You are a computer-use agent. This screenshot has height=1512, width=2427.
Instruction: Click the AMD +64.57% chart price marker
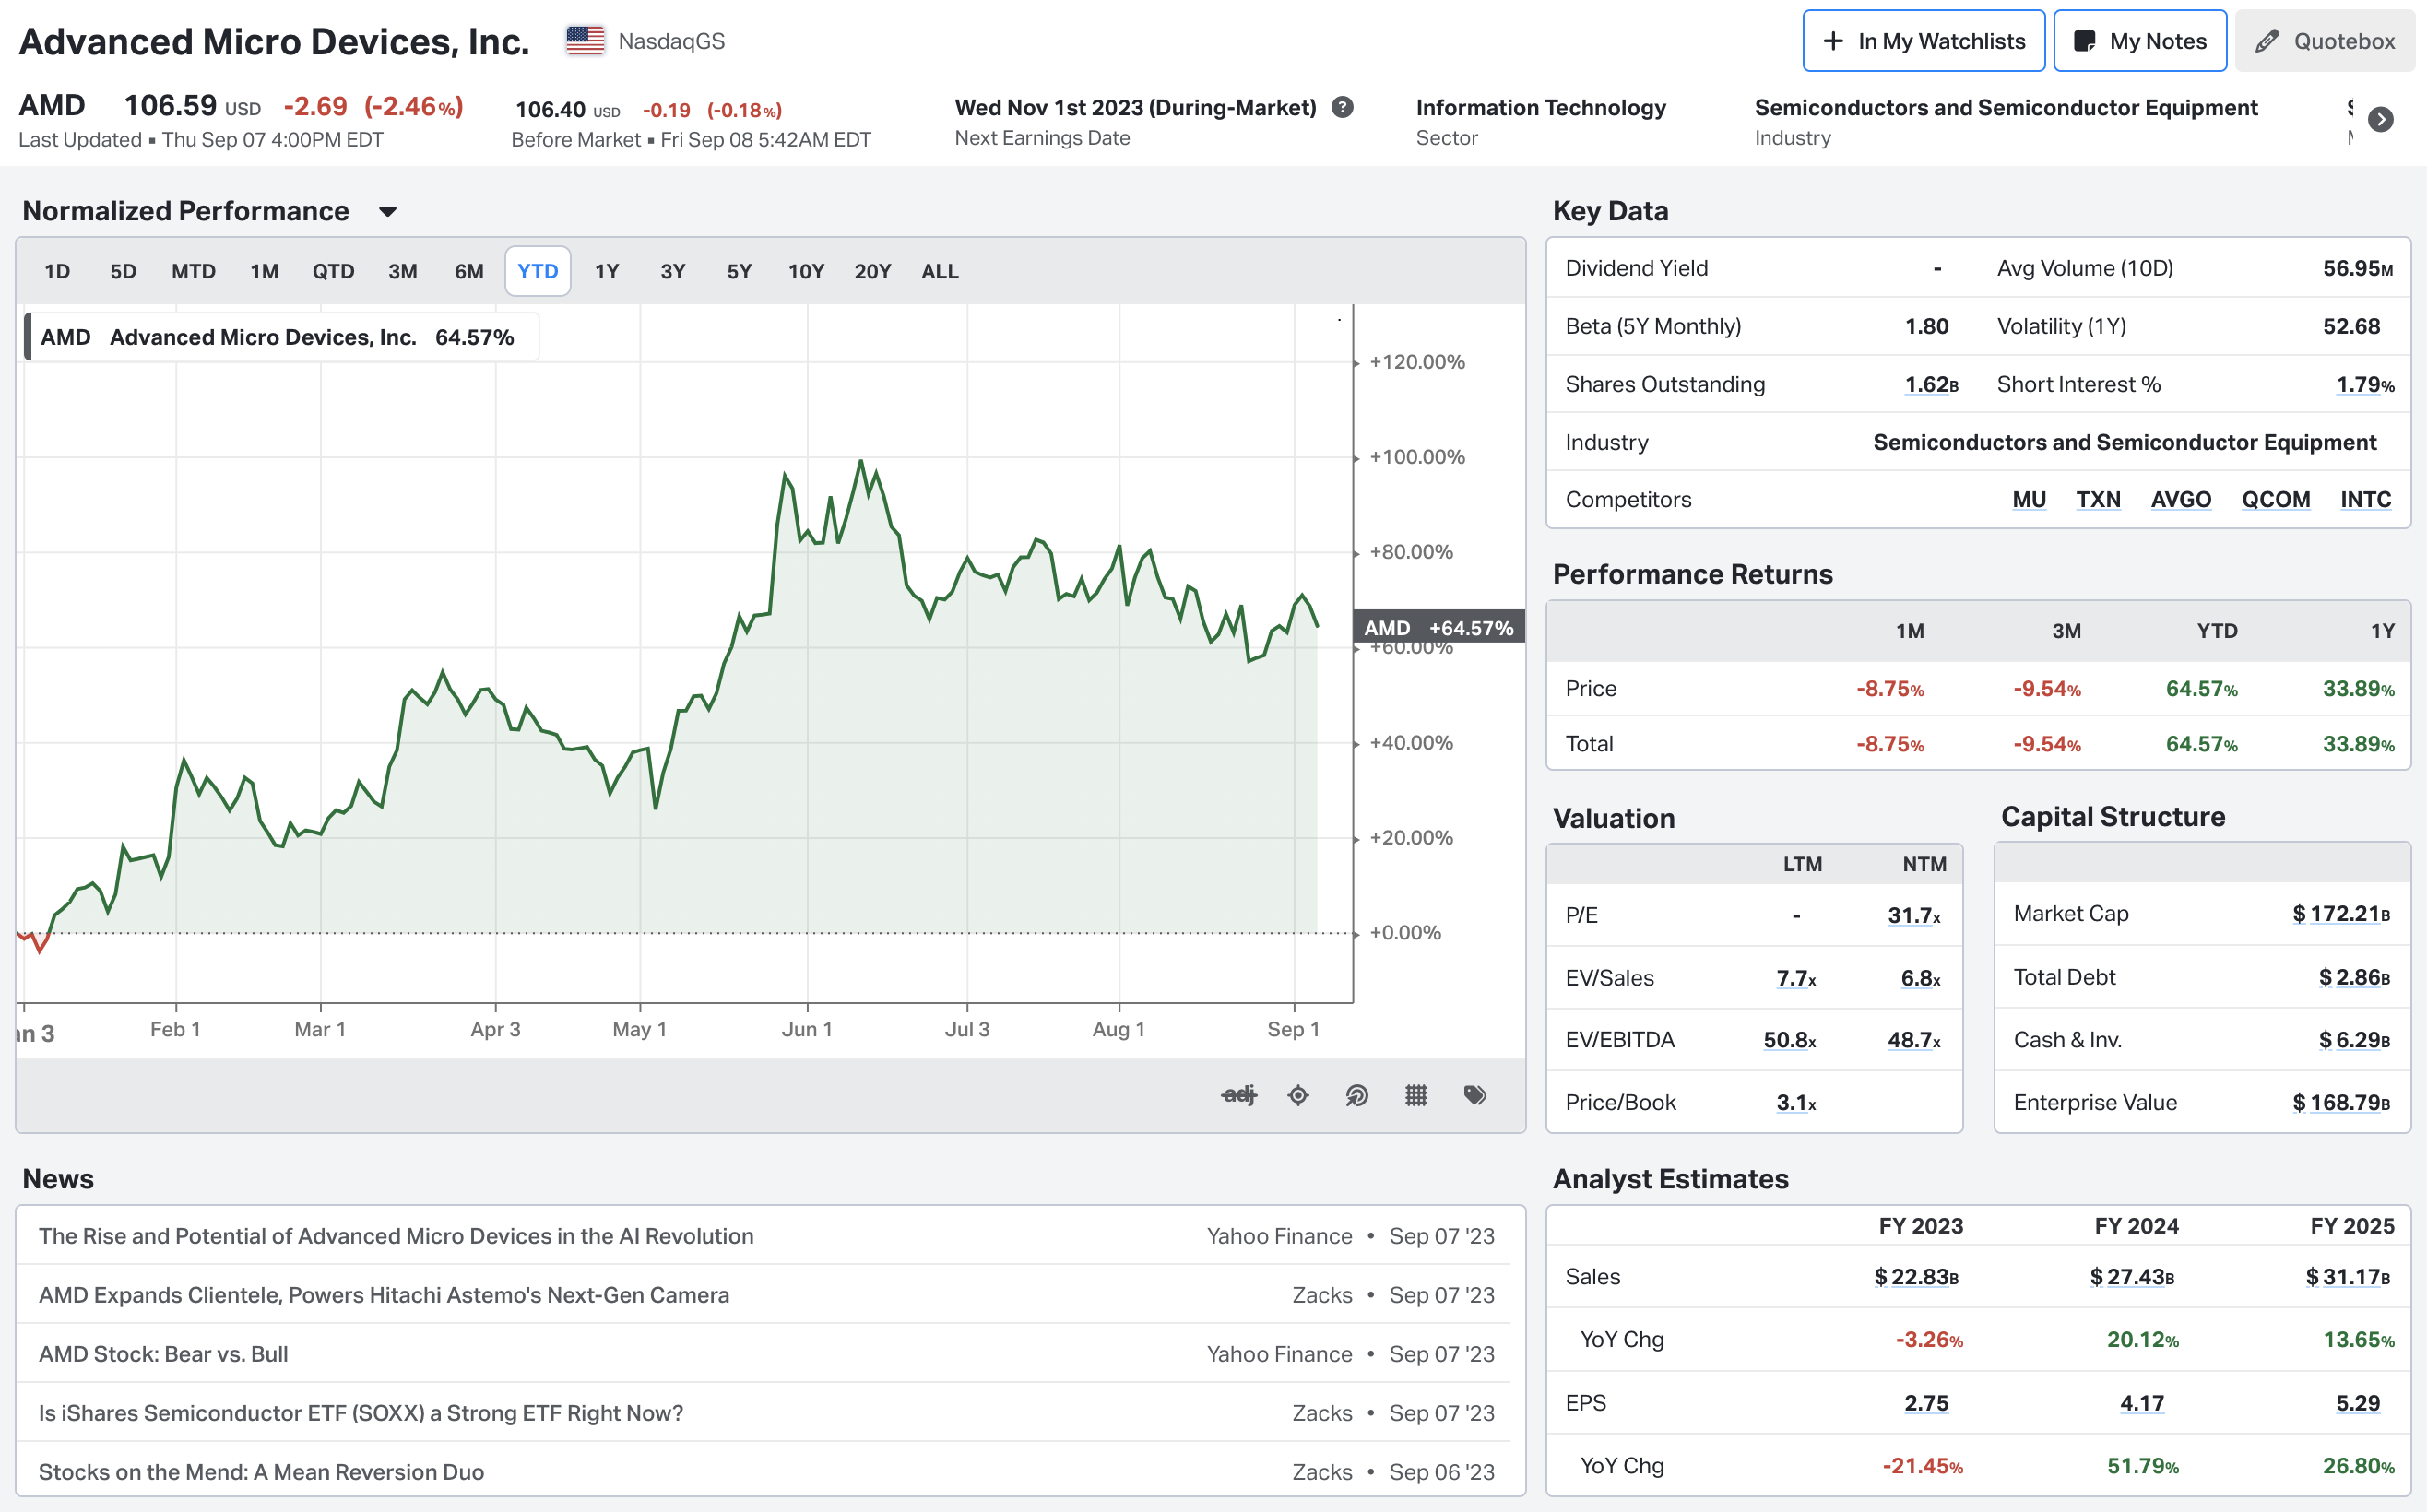click(1438, 628)
